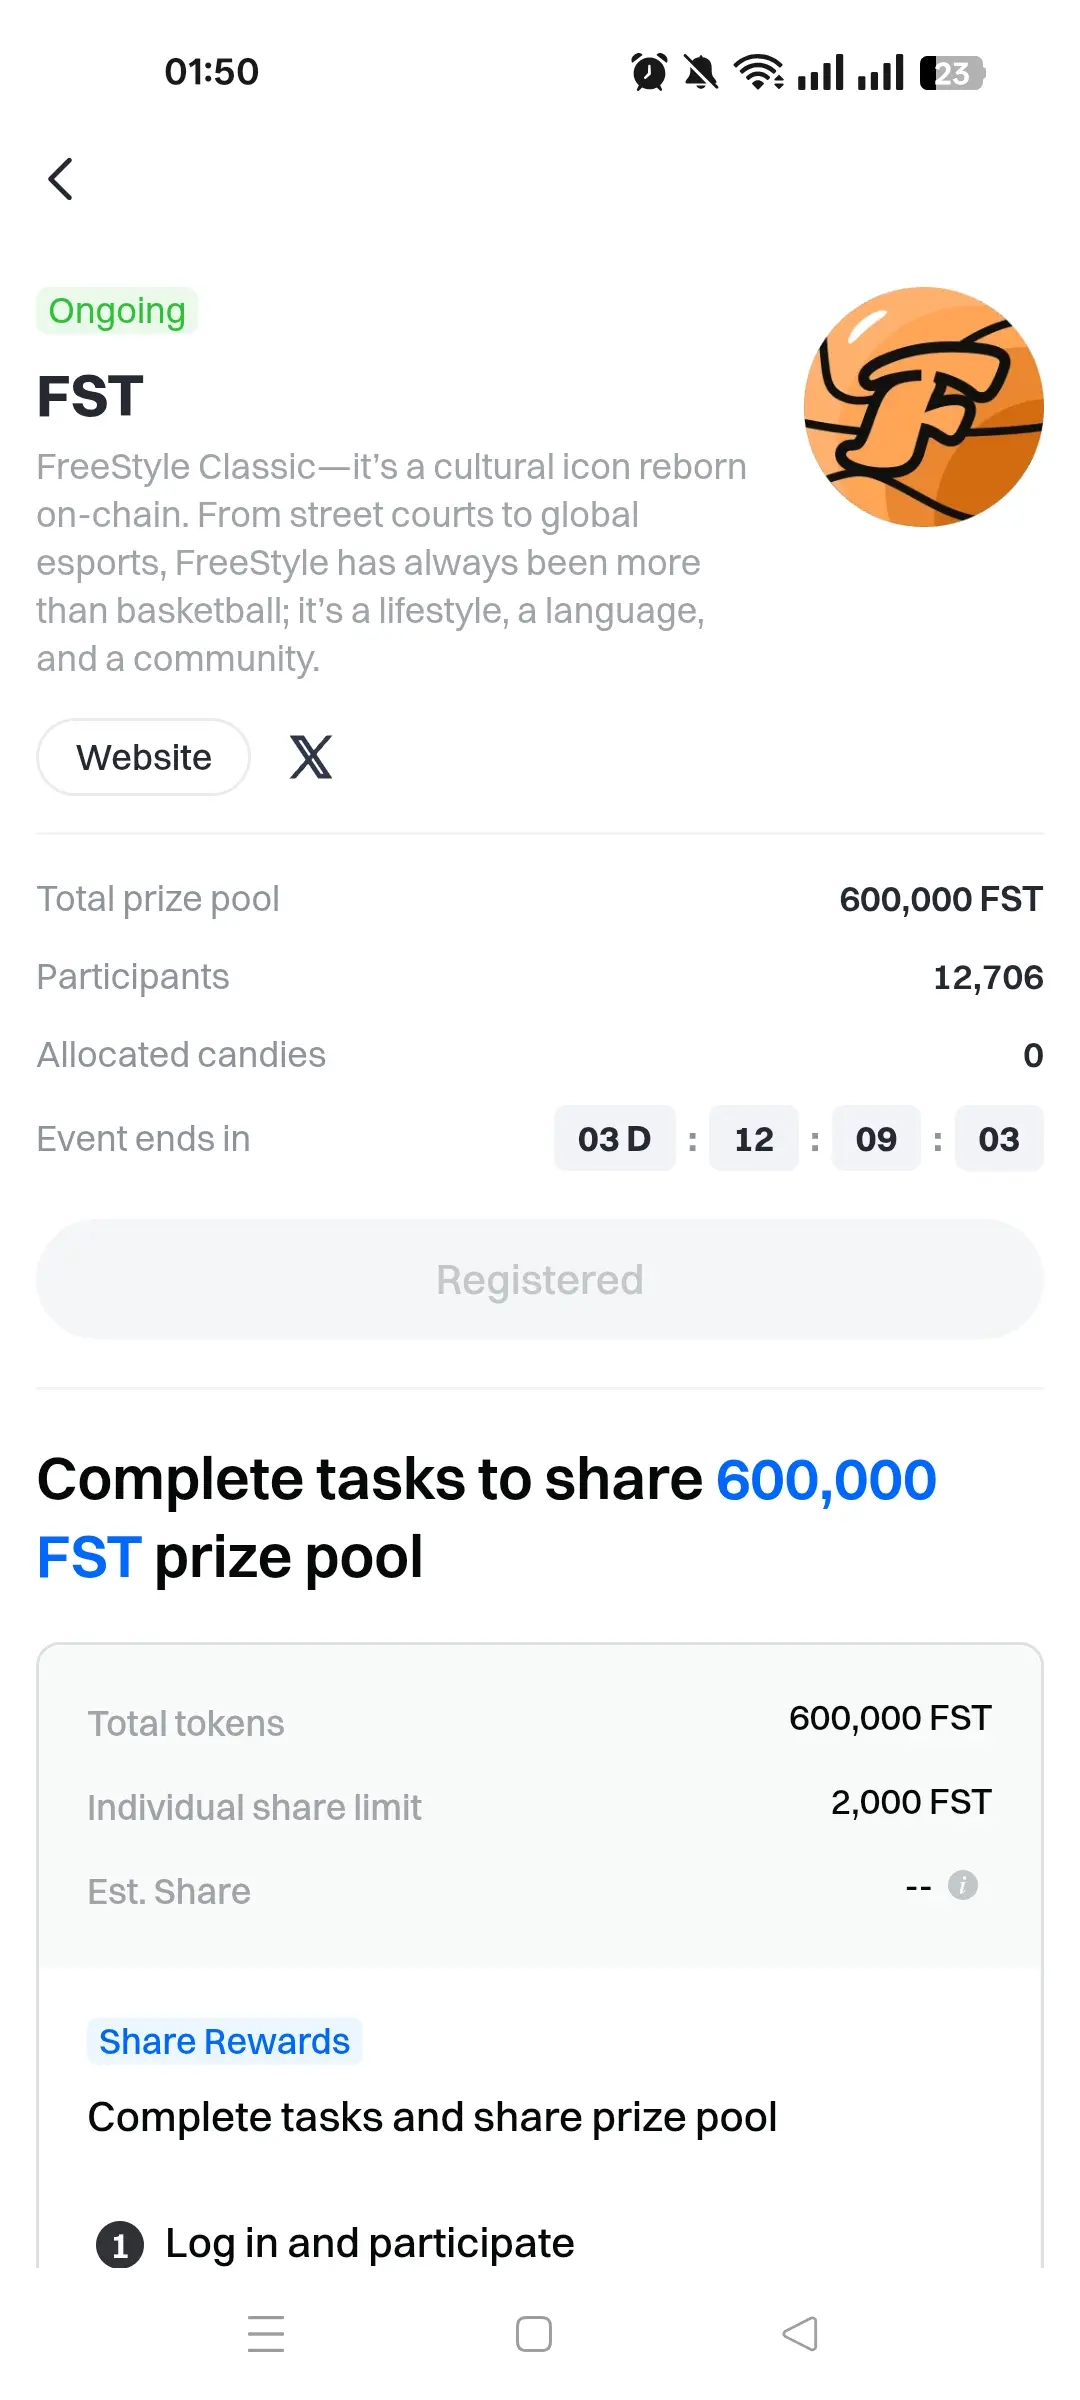Tap the 600,000 FST blue highlighted text
Screen dimensions: 1080x2400
[x=487, y=1518]
